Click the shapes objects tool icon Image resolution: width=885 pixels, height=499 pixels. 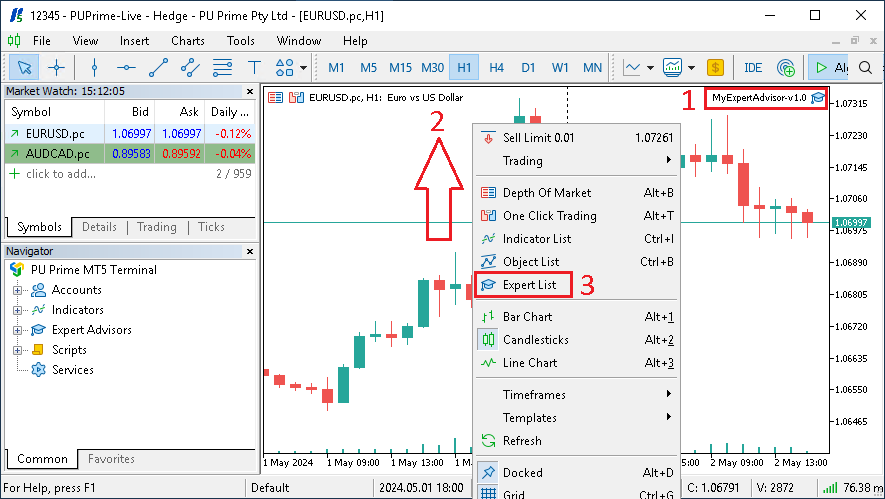[x=284, y=68]
